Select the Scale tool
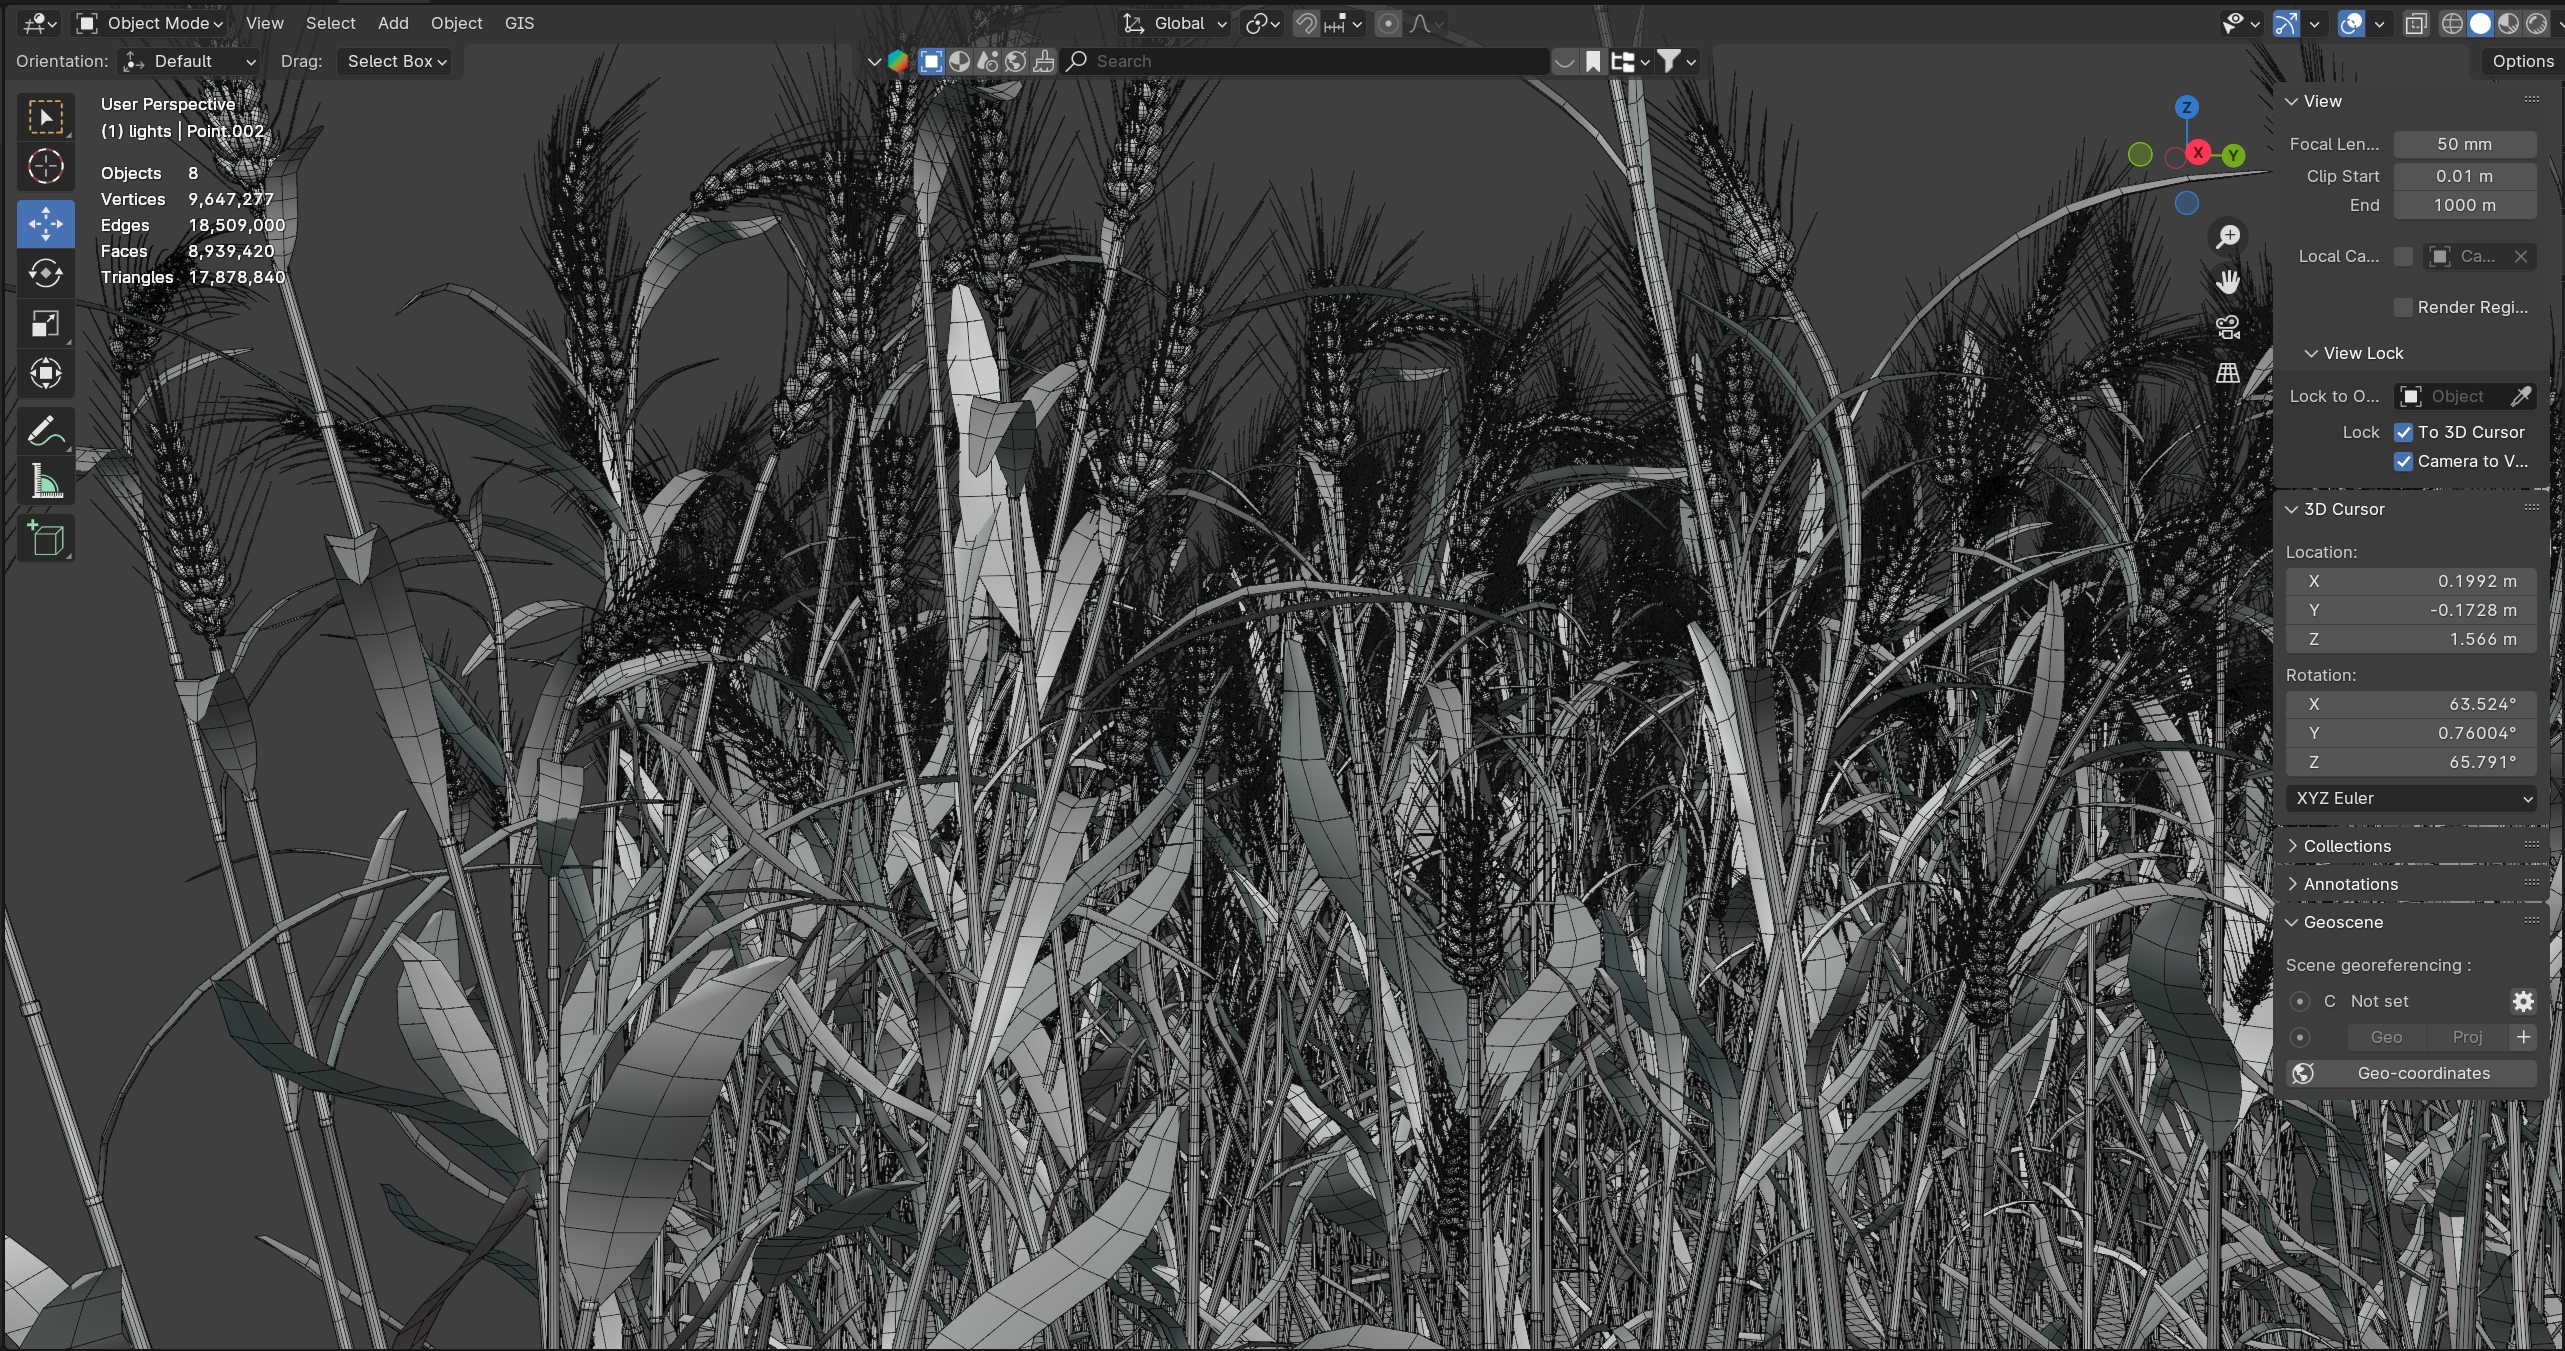2565x1351 pixels. click(45, 323)
